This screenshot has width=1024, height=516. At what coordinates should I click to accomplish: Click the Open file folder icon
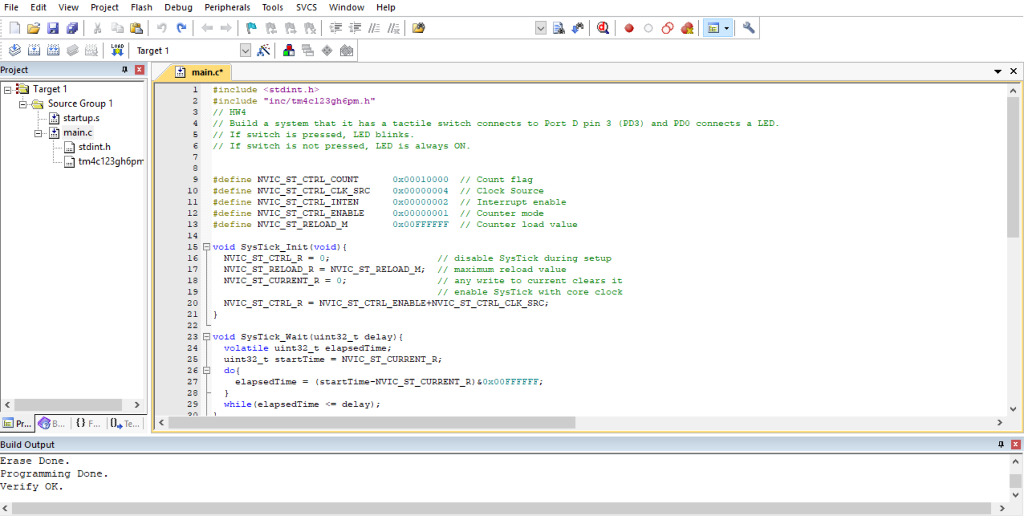tap(34, 28)
